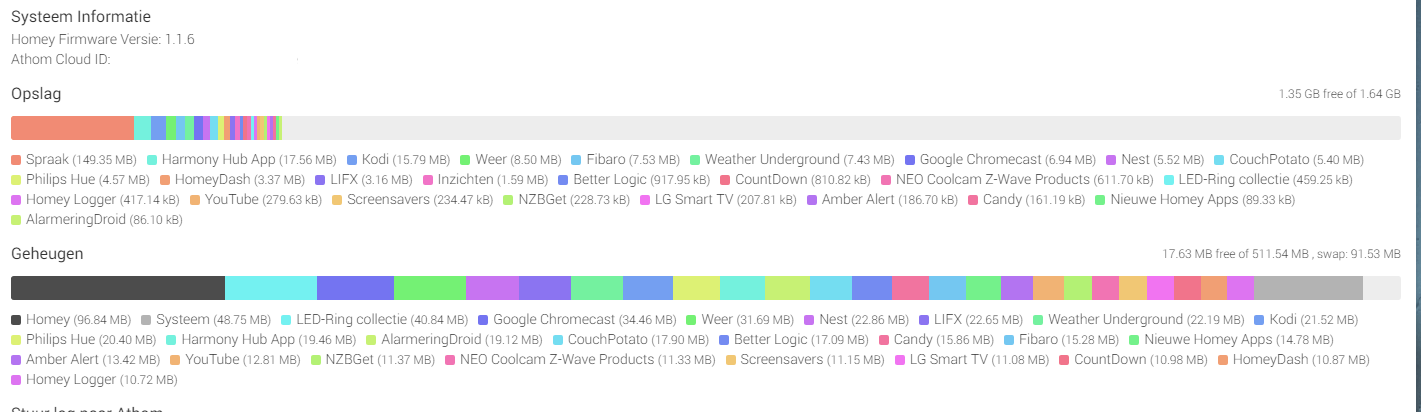Screen dimensions: 1421x412
Task: Click the AlarmeringDroid storage legend swatch
Action: pos(16,220)
